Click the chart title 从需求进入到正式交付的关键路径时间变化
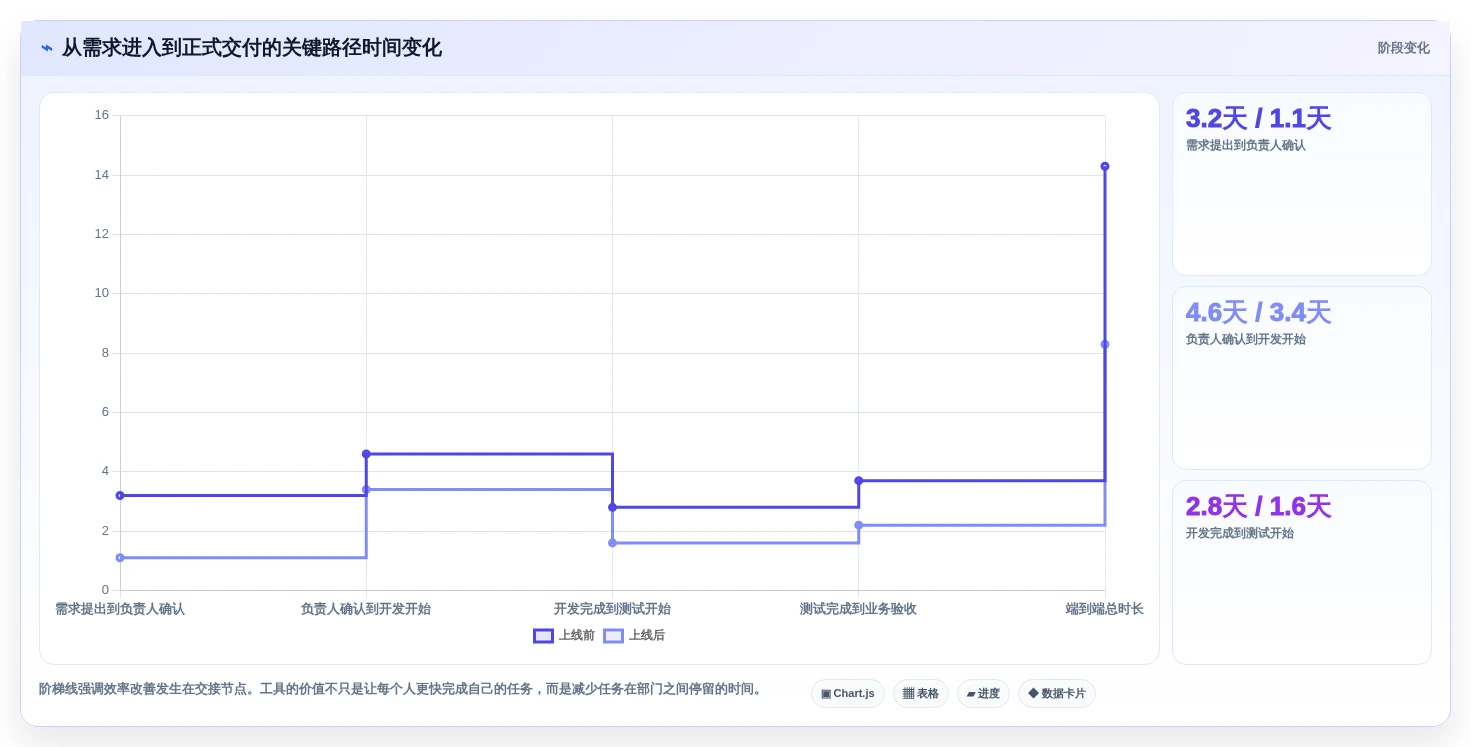 252,48
